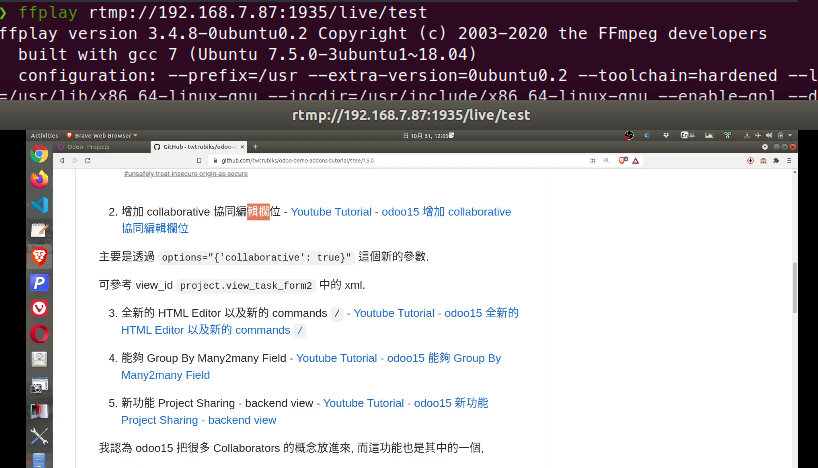This screenshot has width=818, height=468.
Task: Bookmark this page with the bookmark icon
Action: tap(199, 161)
